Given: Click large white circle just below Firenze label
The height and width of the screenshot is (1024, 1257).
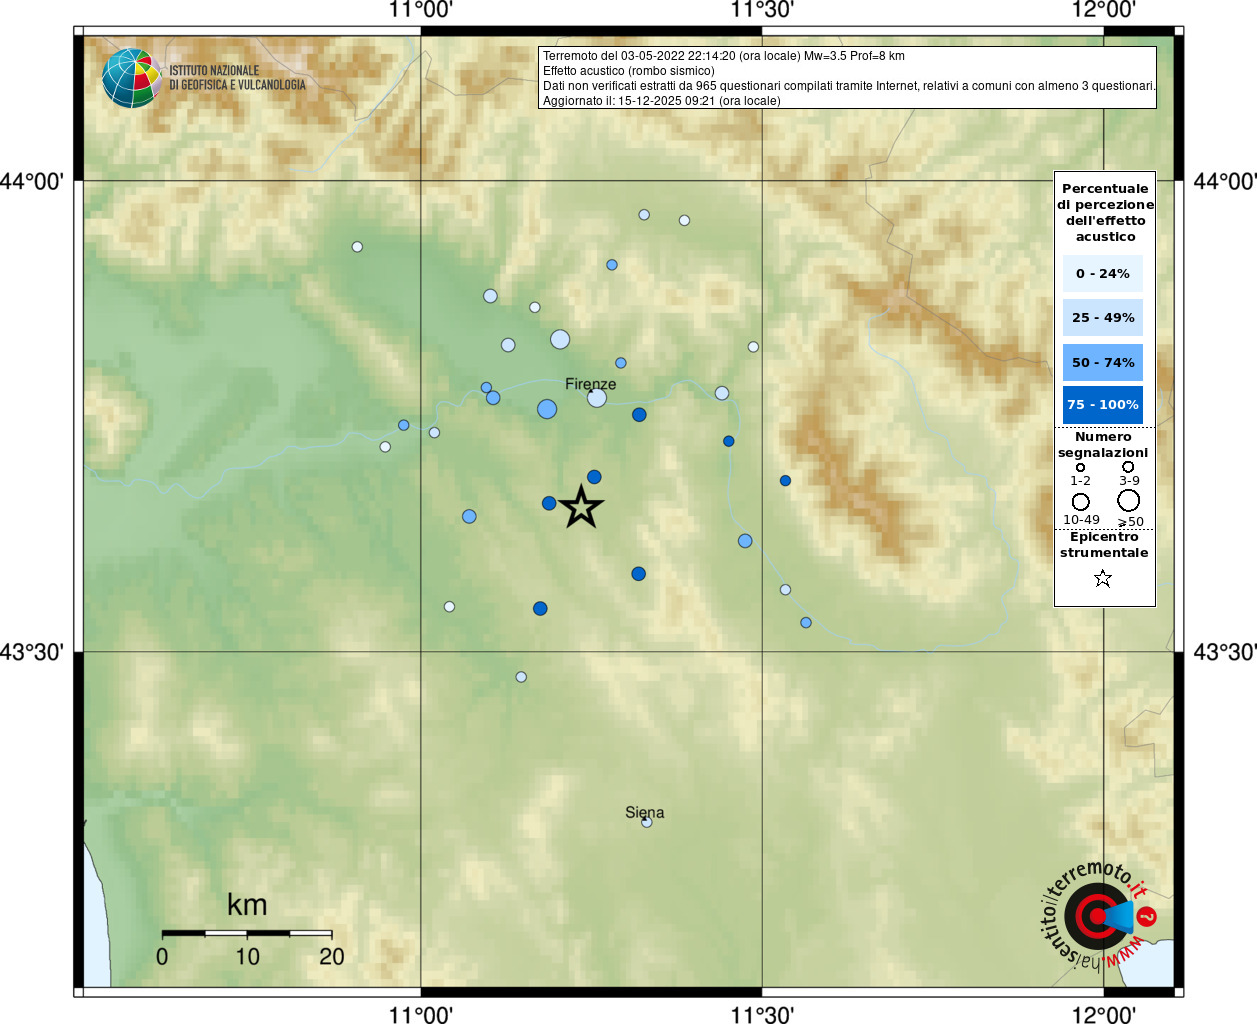Looking at the screenshot, I should pyautogui.click(x=597, y=398).
